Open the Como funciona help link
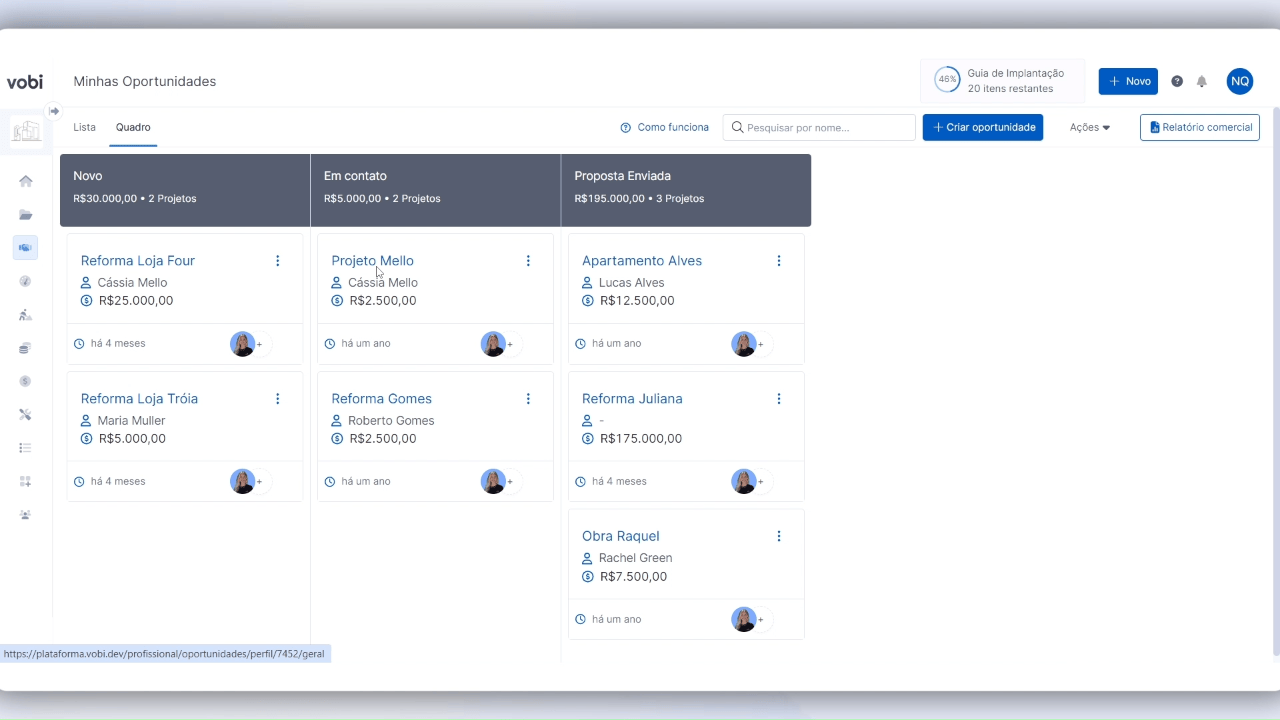This screenshot has width=1280, height=720. point(665,127)
